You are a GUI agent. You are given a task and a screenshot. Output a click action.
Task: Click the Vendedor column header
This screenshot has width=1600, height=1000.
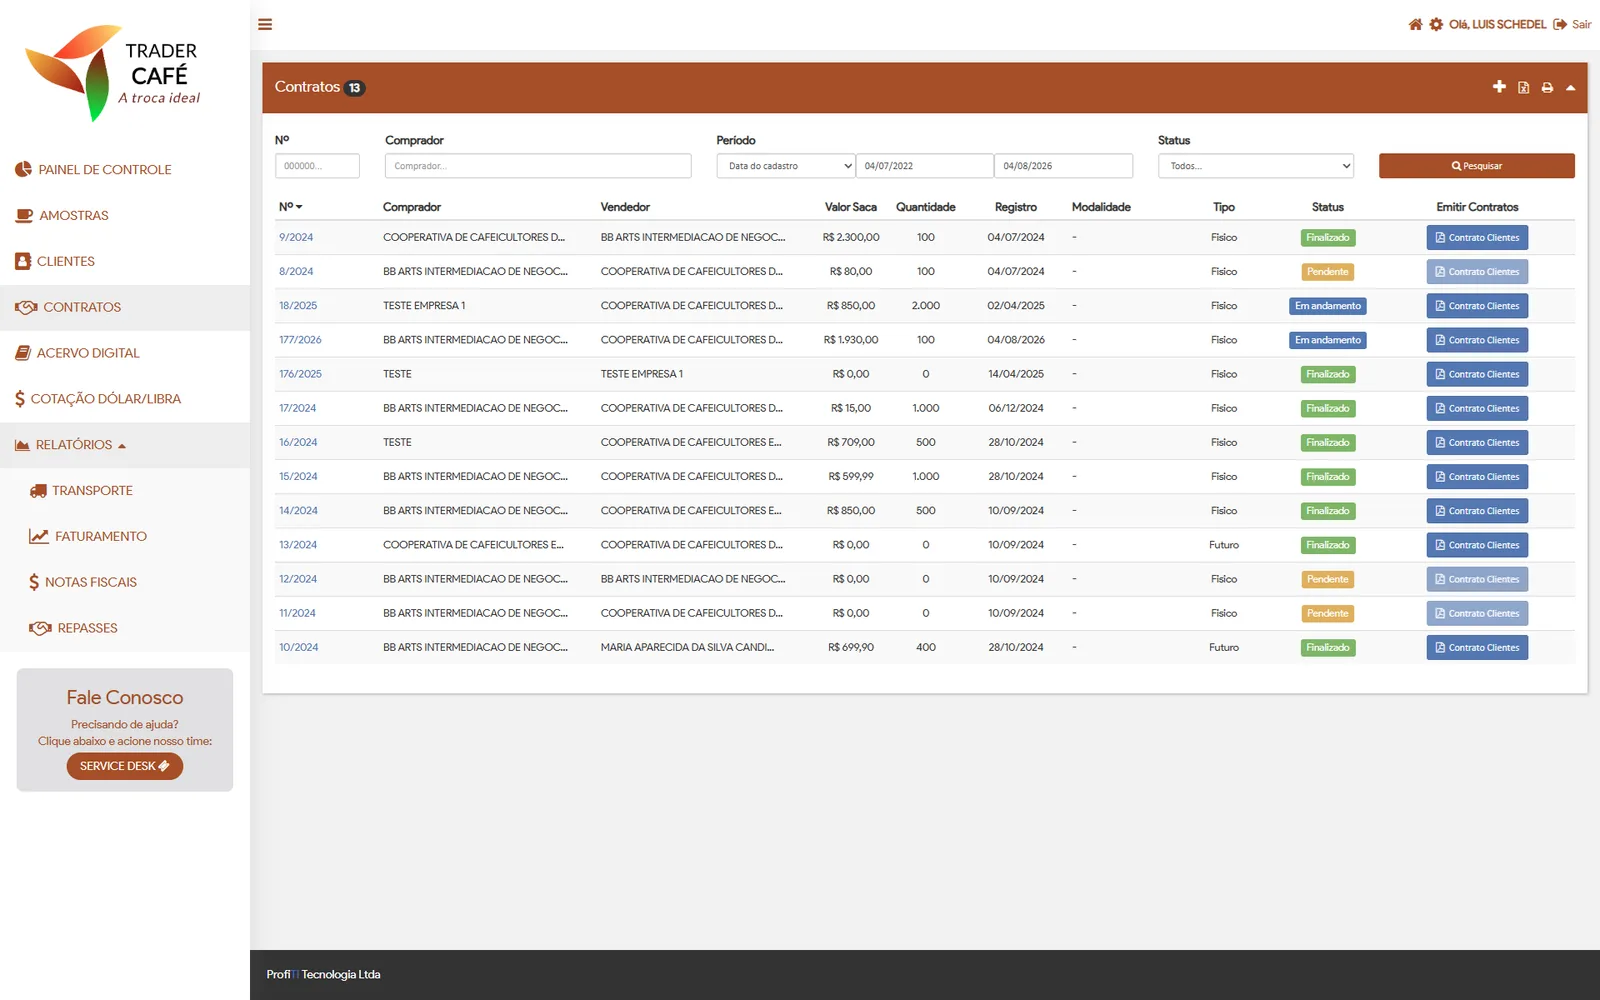625,207
